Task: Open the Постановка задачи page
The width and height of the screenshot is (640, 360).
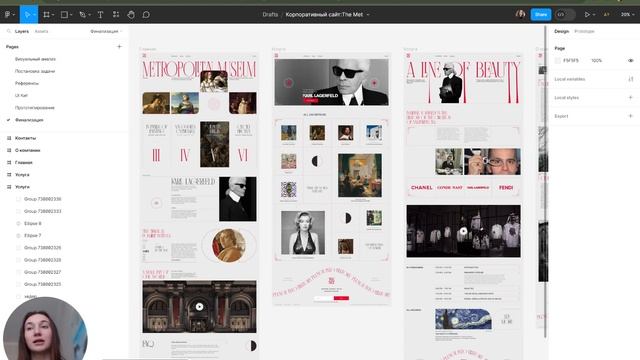Action: coord(35,71)
